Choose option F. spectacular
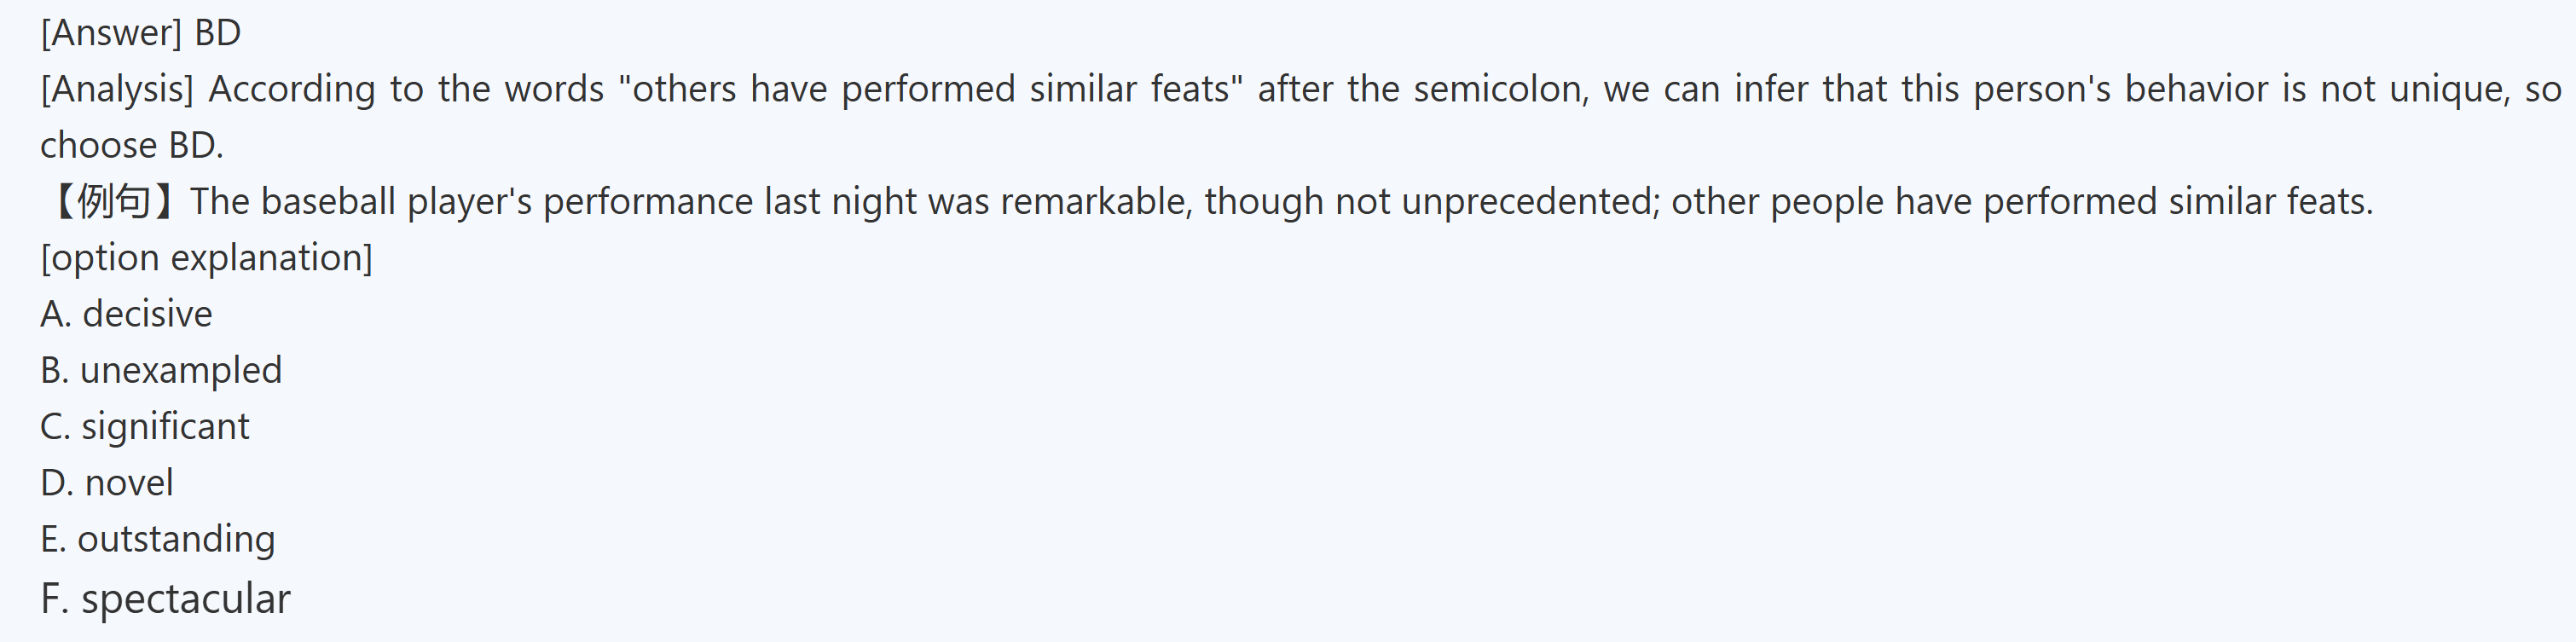Viewport: 2576px width, 642px height. click(165, 599)
